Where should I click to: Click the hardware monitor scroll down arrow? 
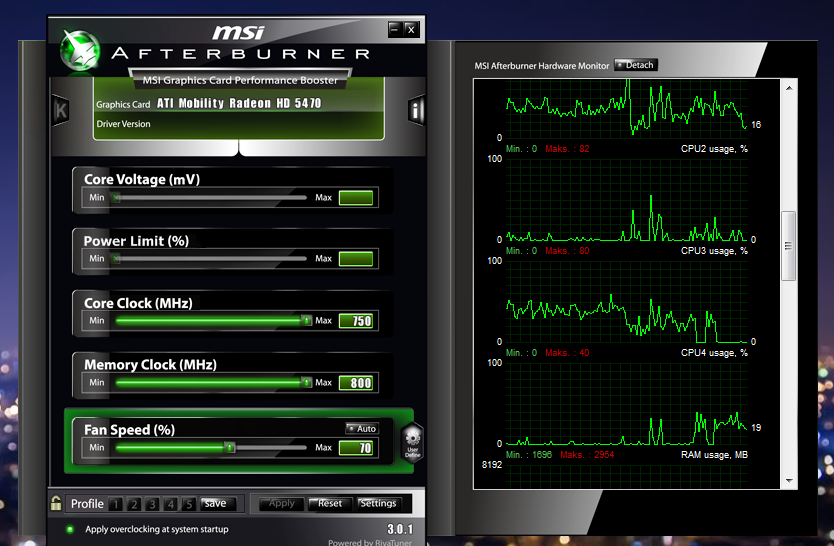pos(789,481)
